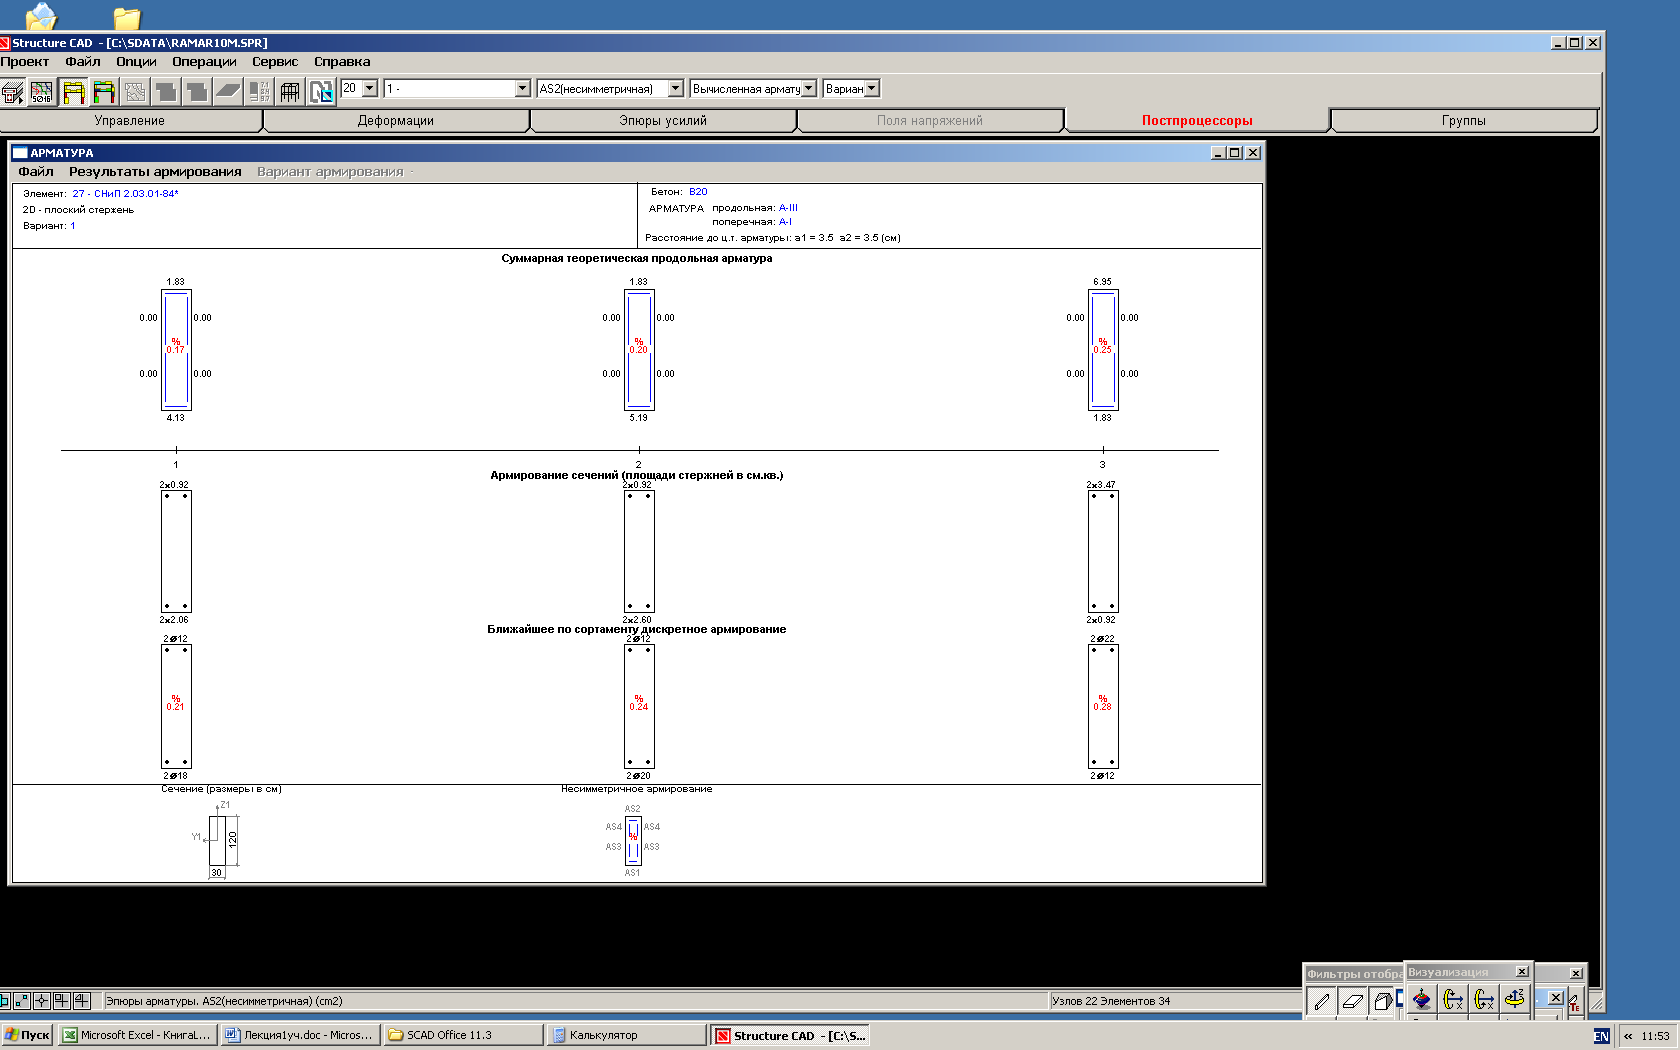Image resolution: width=1680 pixels, height=1050 pixels.
Task: Click the rotate-about-Z icon in Визуализация
Action: [x=1515, y=998]
